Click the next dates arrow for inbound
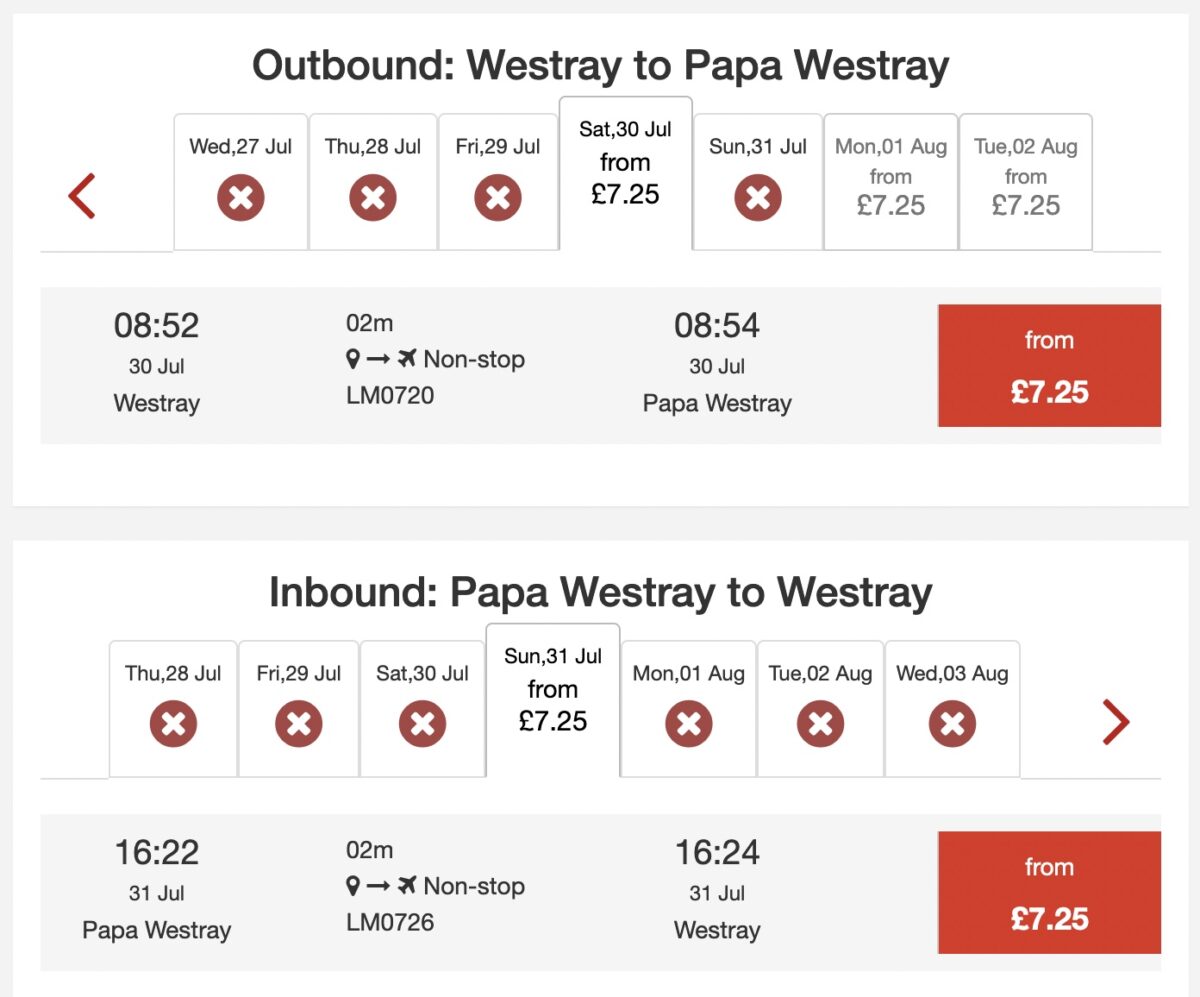The width and height of the screenshot is (1200, 997). point(1115,722)
